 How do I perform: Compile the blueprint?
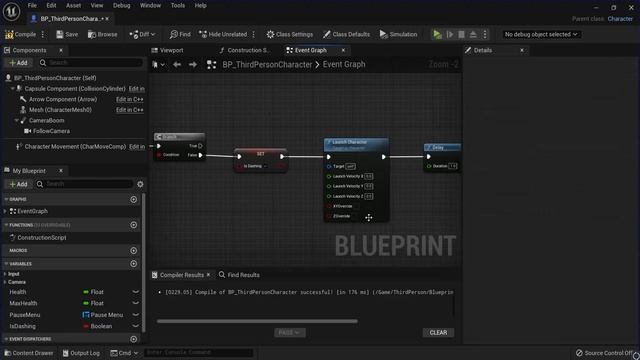point(20,35)
